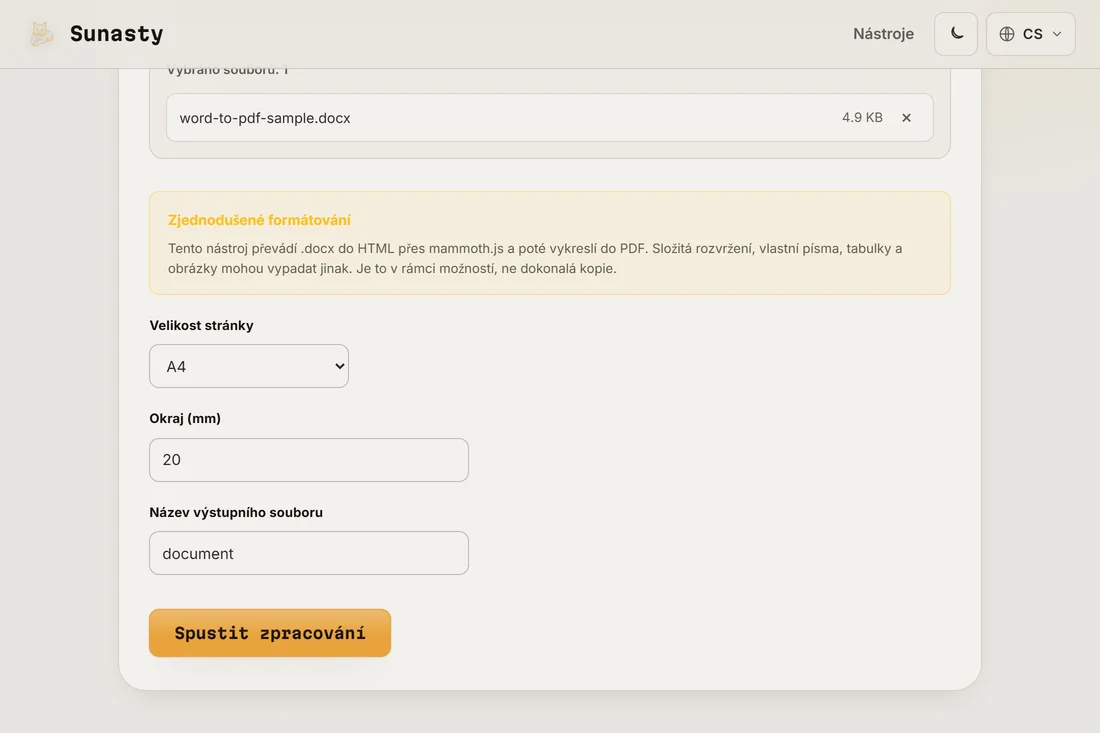1100x733 pixels.
Task: Click the globe icon in language selector
Action: pos(1007,34)
